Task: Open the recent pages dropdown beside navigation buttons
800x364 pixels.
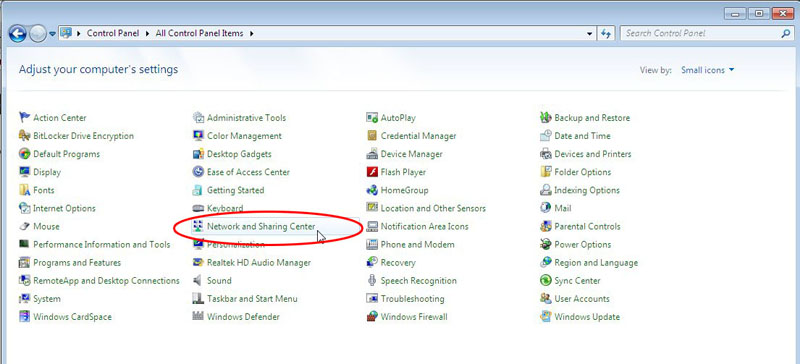Action: point(53,34)
